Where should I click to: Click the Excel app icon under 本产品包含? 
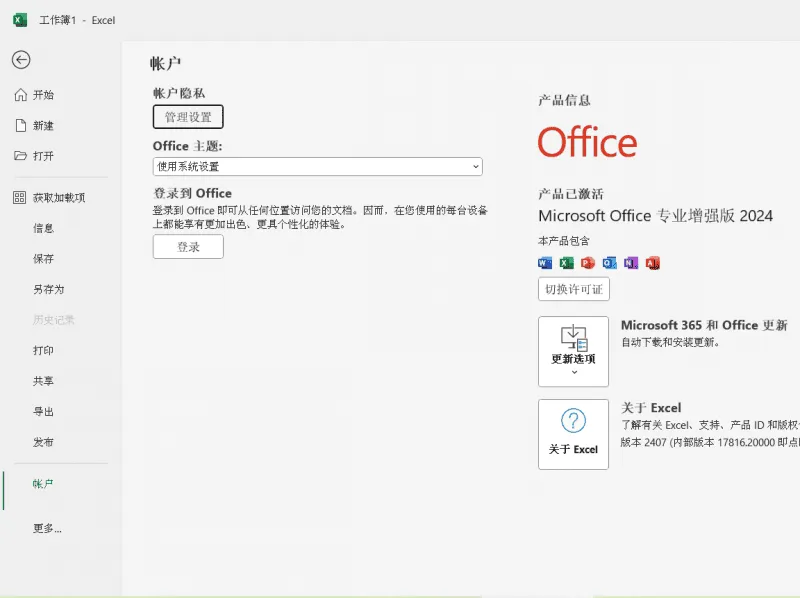(x=566, y=263)
